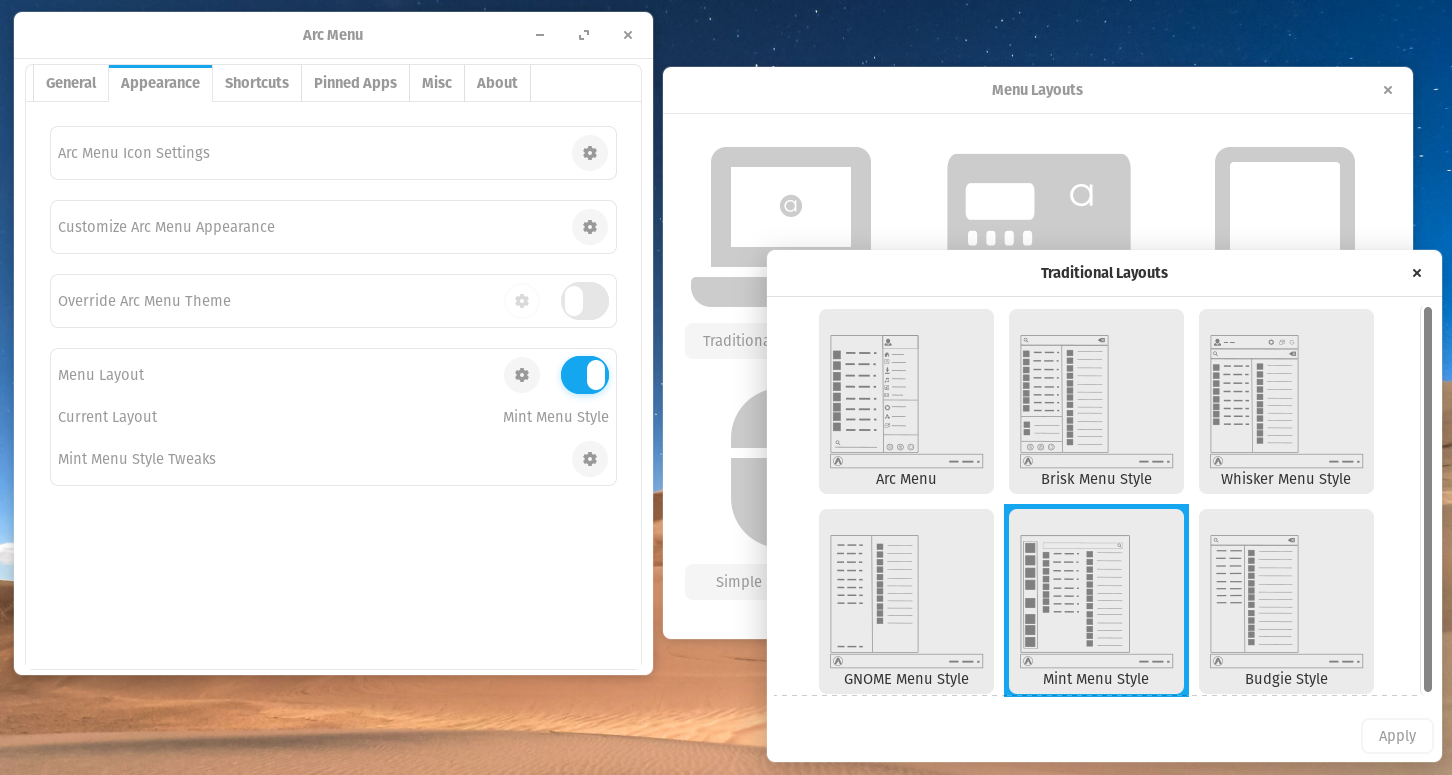The height and width of the screenshot is (775, 1452).
Task: Turn off the Menu Layout switch
Action: (585, 375)
